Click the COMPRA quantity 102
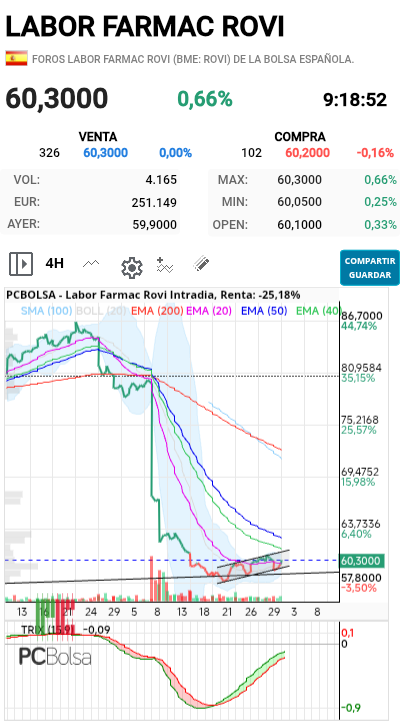Screen dimensions: 400x721 click(x=251, y=153)
